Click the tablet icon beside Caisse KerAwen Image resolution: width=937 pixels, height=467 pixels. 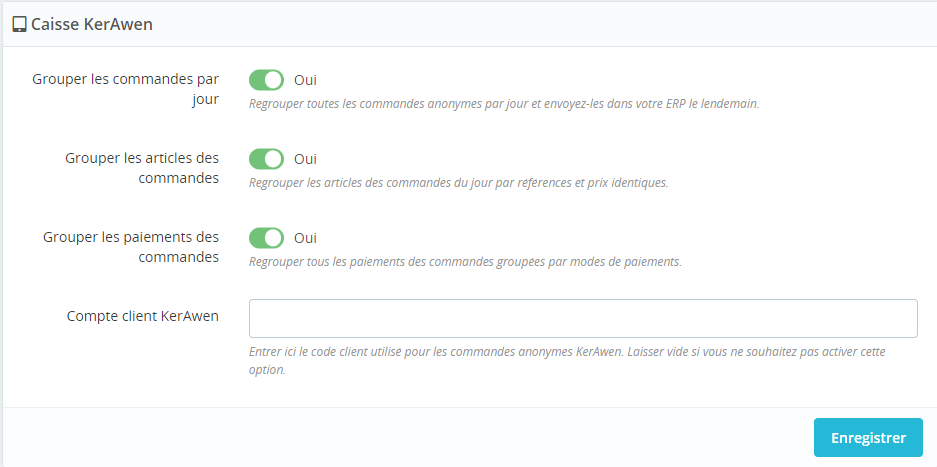(20, 25)
